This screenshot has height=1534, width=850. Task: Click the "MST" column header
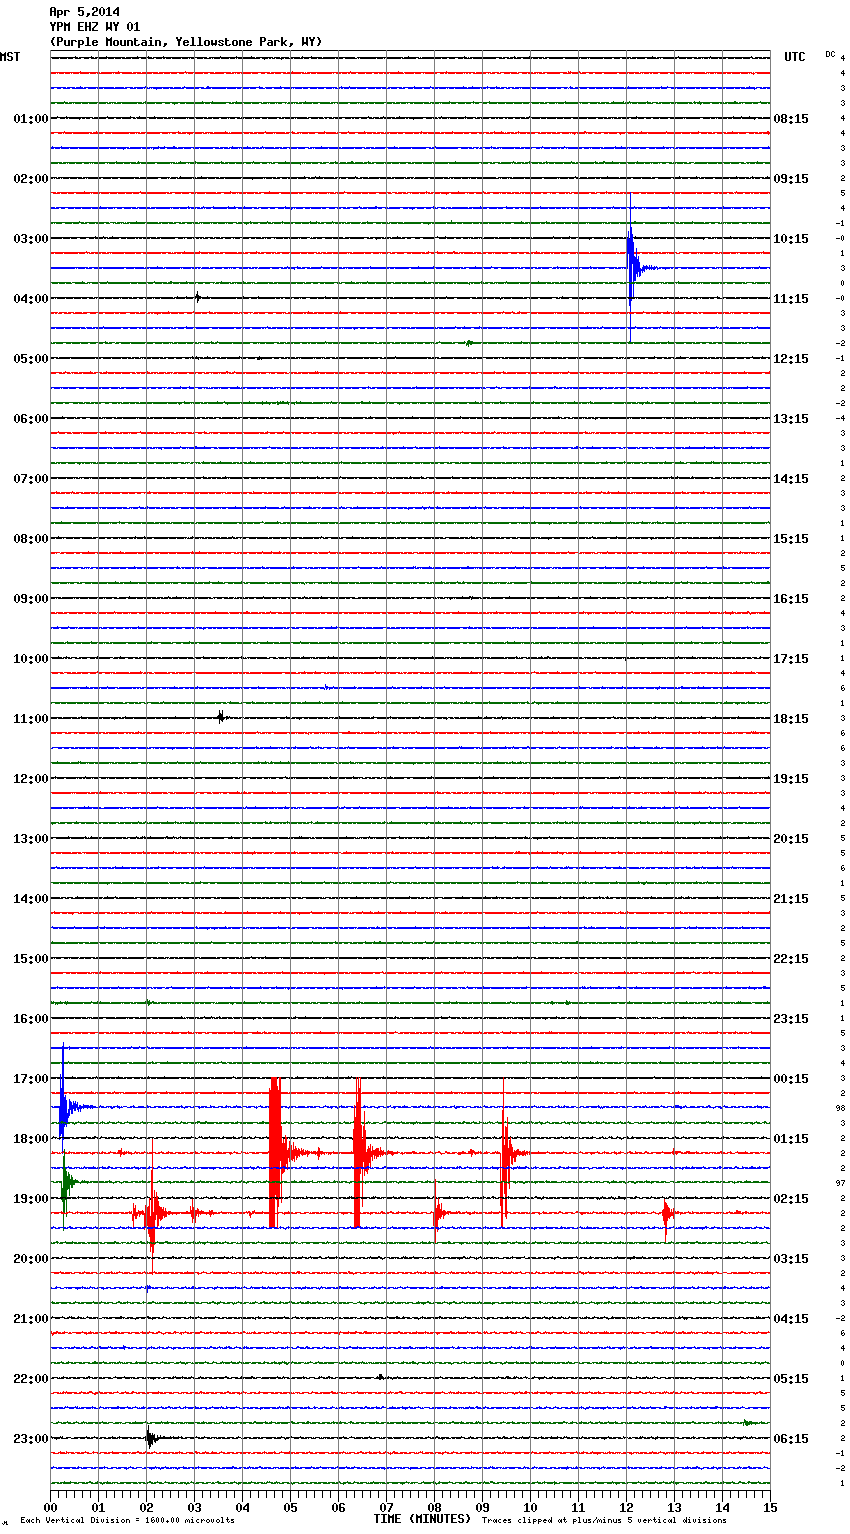click(10, 57)
